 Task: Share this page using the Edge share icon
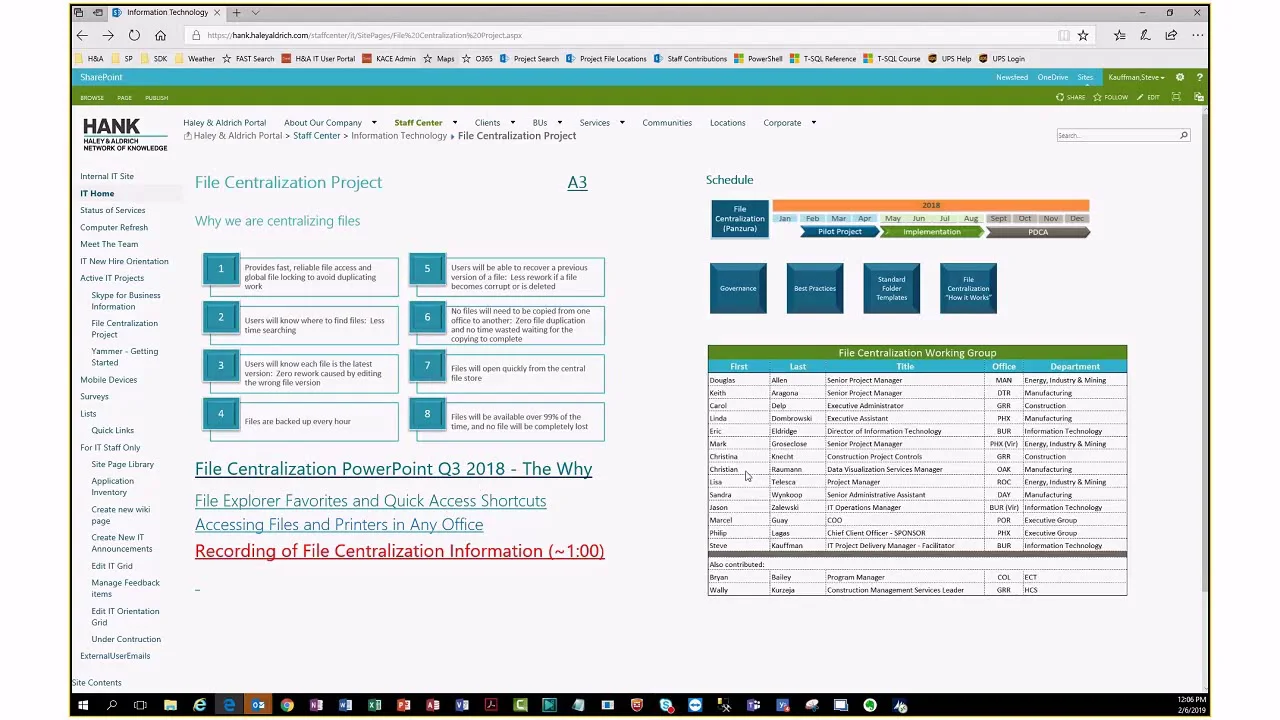tap(1171, 35)
